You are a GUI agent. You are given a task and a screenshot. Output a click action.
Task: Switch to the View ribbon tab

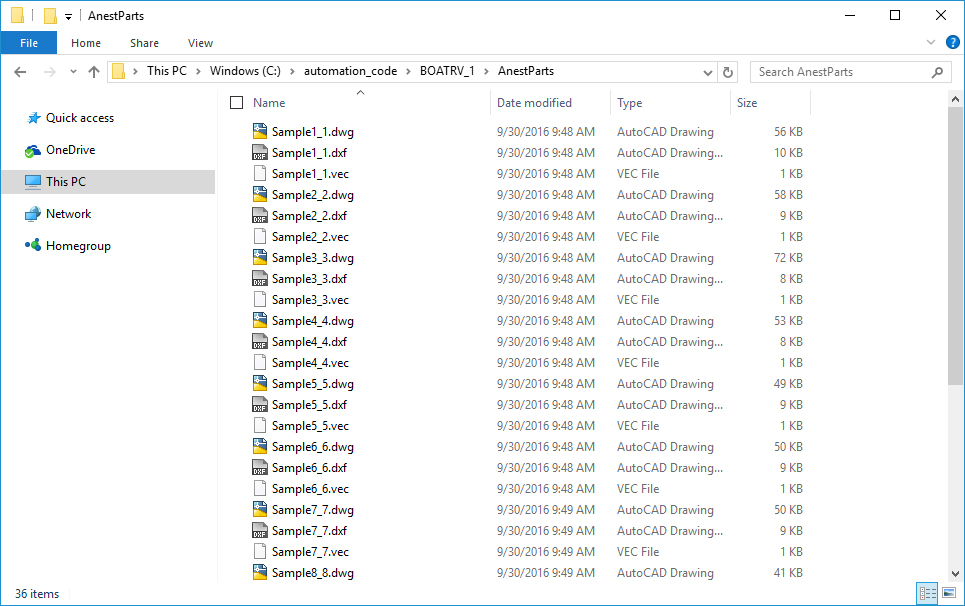tap(200, 43)
